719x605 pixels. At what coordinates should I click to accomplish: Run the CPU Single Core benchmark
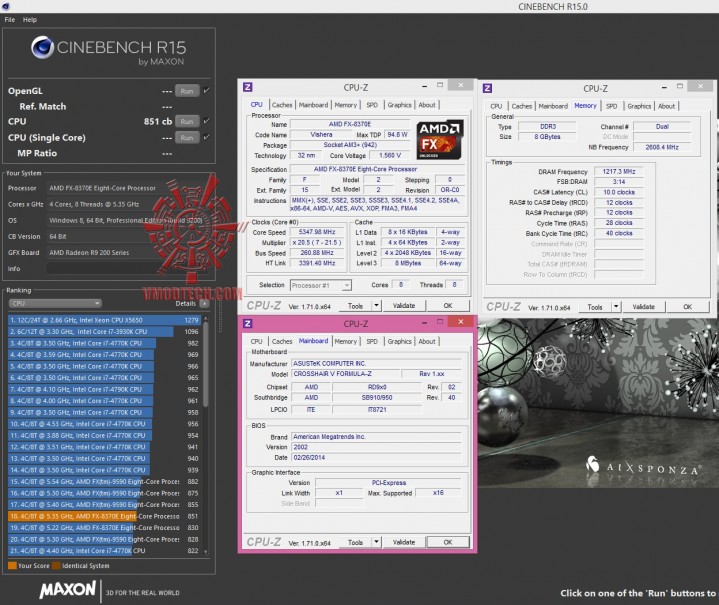pyautogui.click(x=187, y=138)
